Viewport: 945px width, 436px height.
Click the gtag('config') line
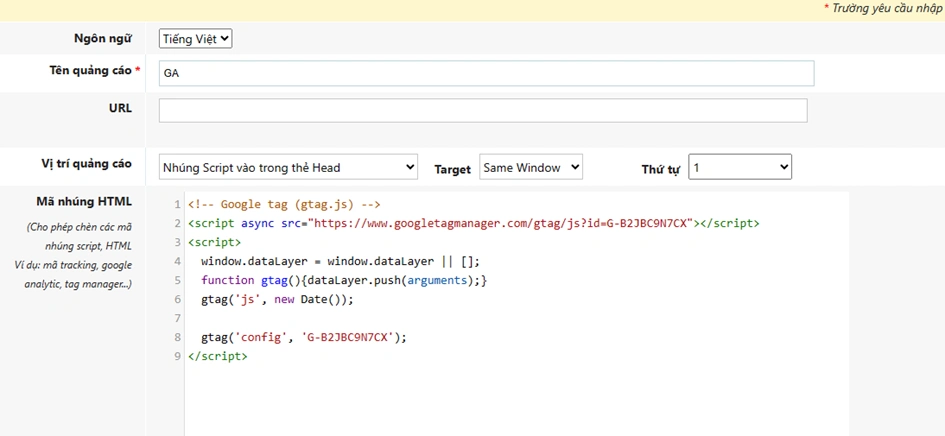pos(304,338)
